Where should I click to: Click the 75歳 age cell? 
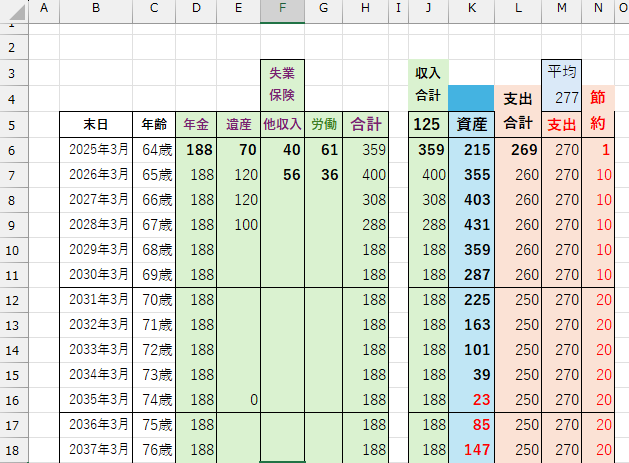[x=154, y=425]
